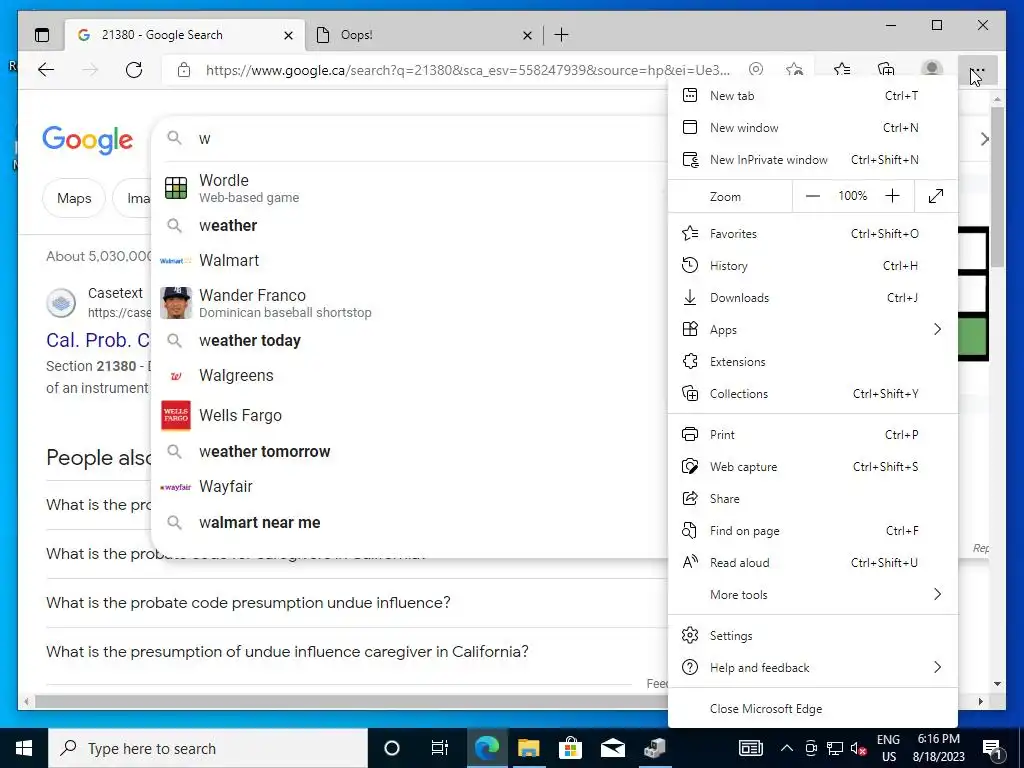Open Microsoft Store taskbar icon
Viewport: 1024px width, 768px height.
click(570, 748)
